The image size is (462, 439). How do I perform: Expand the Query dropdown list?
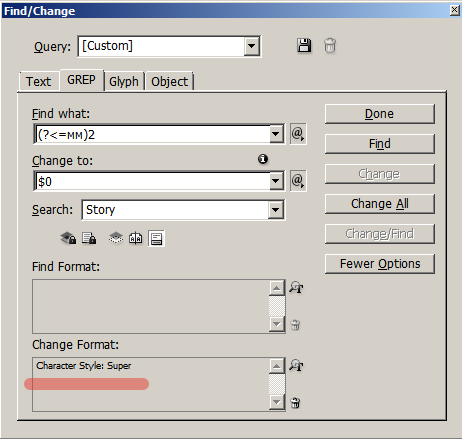coord(252,46)
